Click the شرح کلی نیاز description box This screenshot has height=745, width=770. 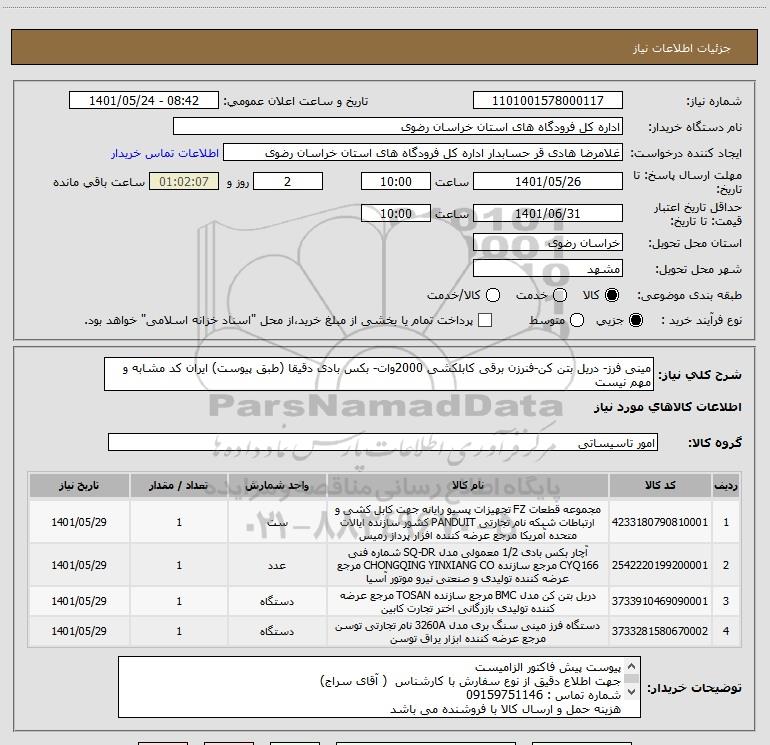[x=379, y=375]
